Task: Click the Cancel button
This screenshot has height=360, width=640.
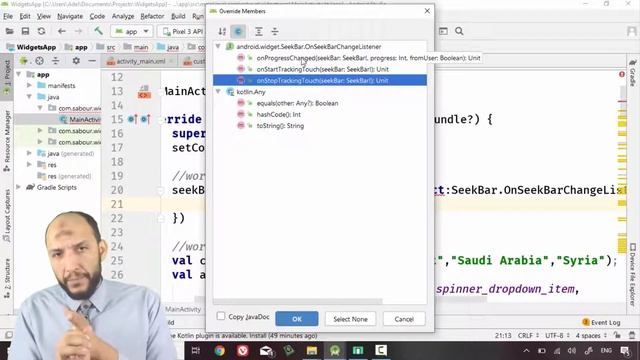Action: pyautogui.click(x=404, y=319)
